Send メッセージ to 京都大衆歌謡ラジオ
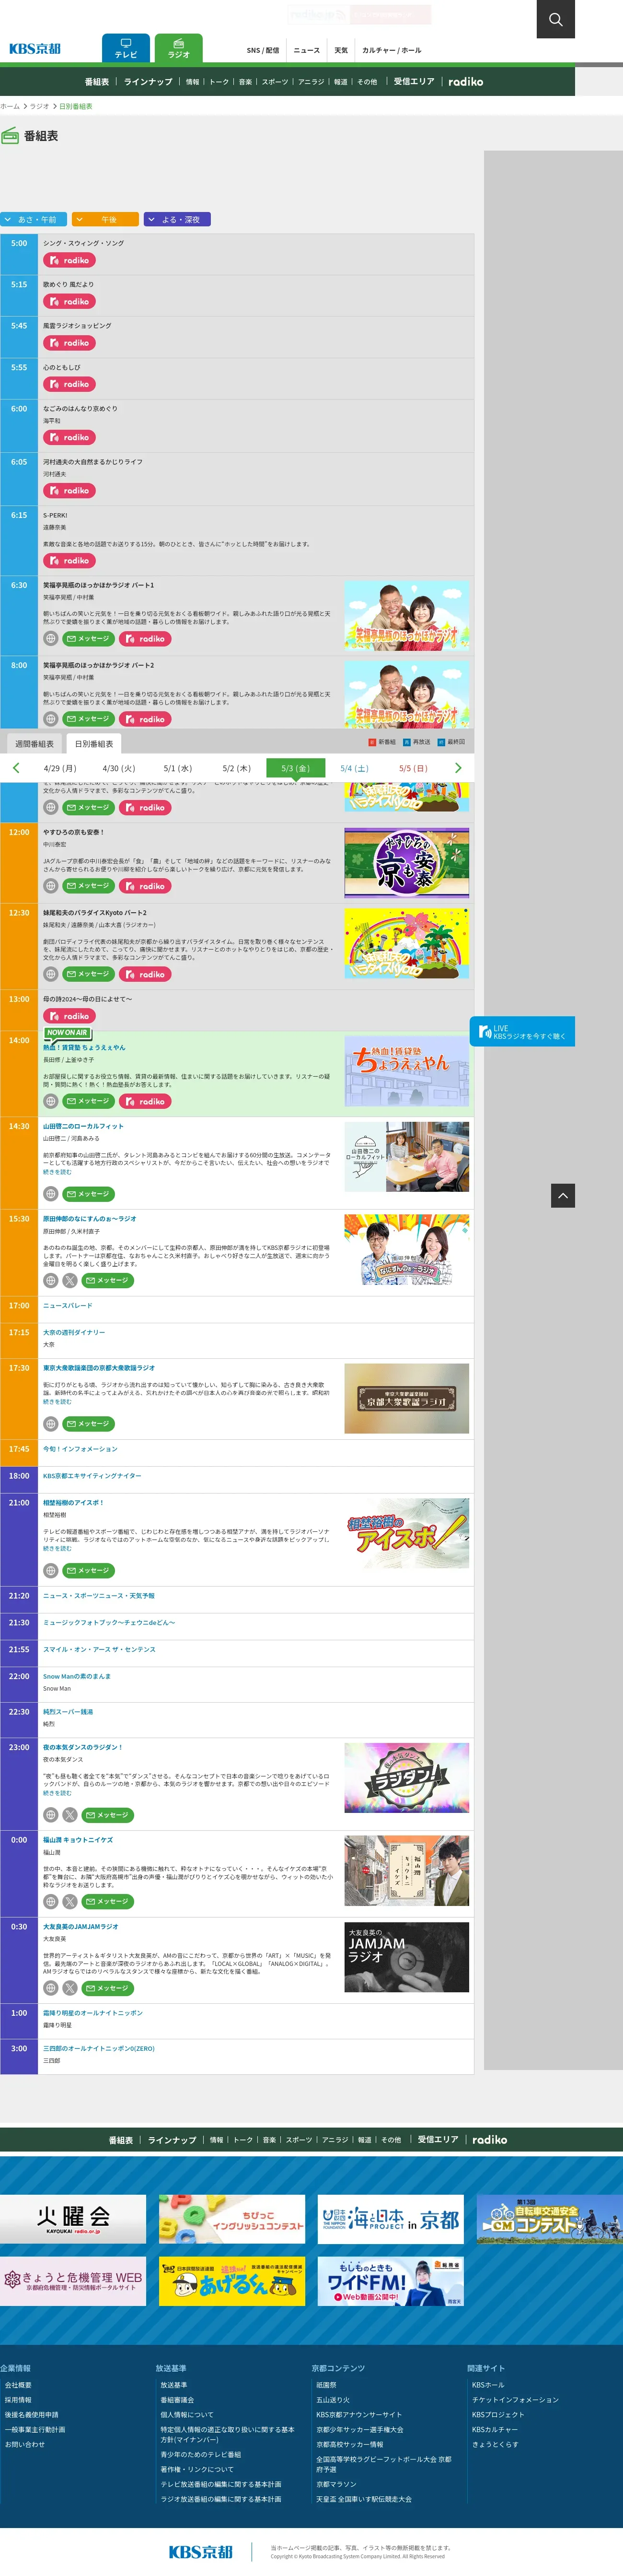The width and height of the screenshot is (623, 2576). tap(88, 1423)
